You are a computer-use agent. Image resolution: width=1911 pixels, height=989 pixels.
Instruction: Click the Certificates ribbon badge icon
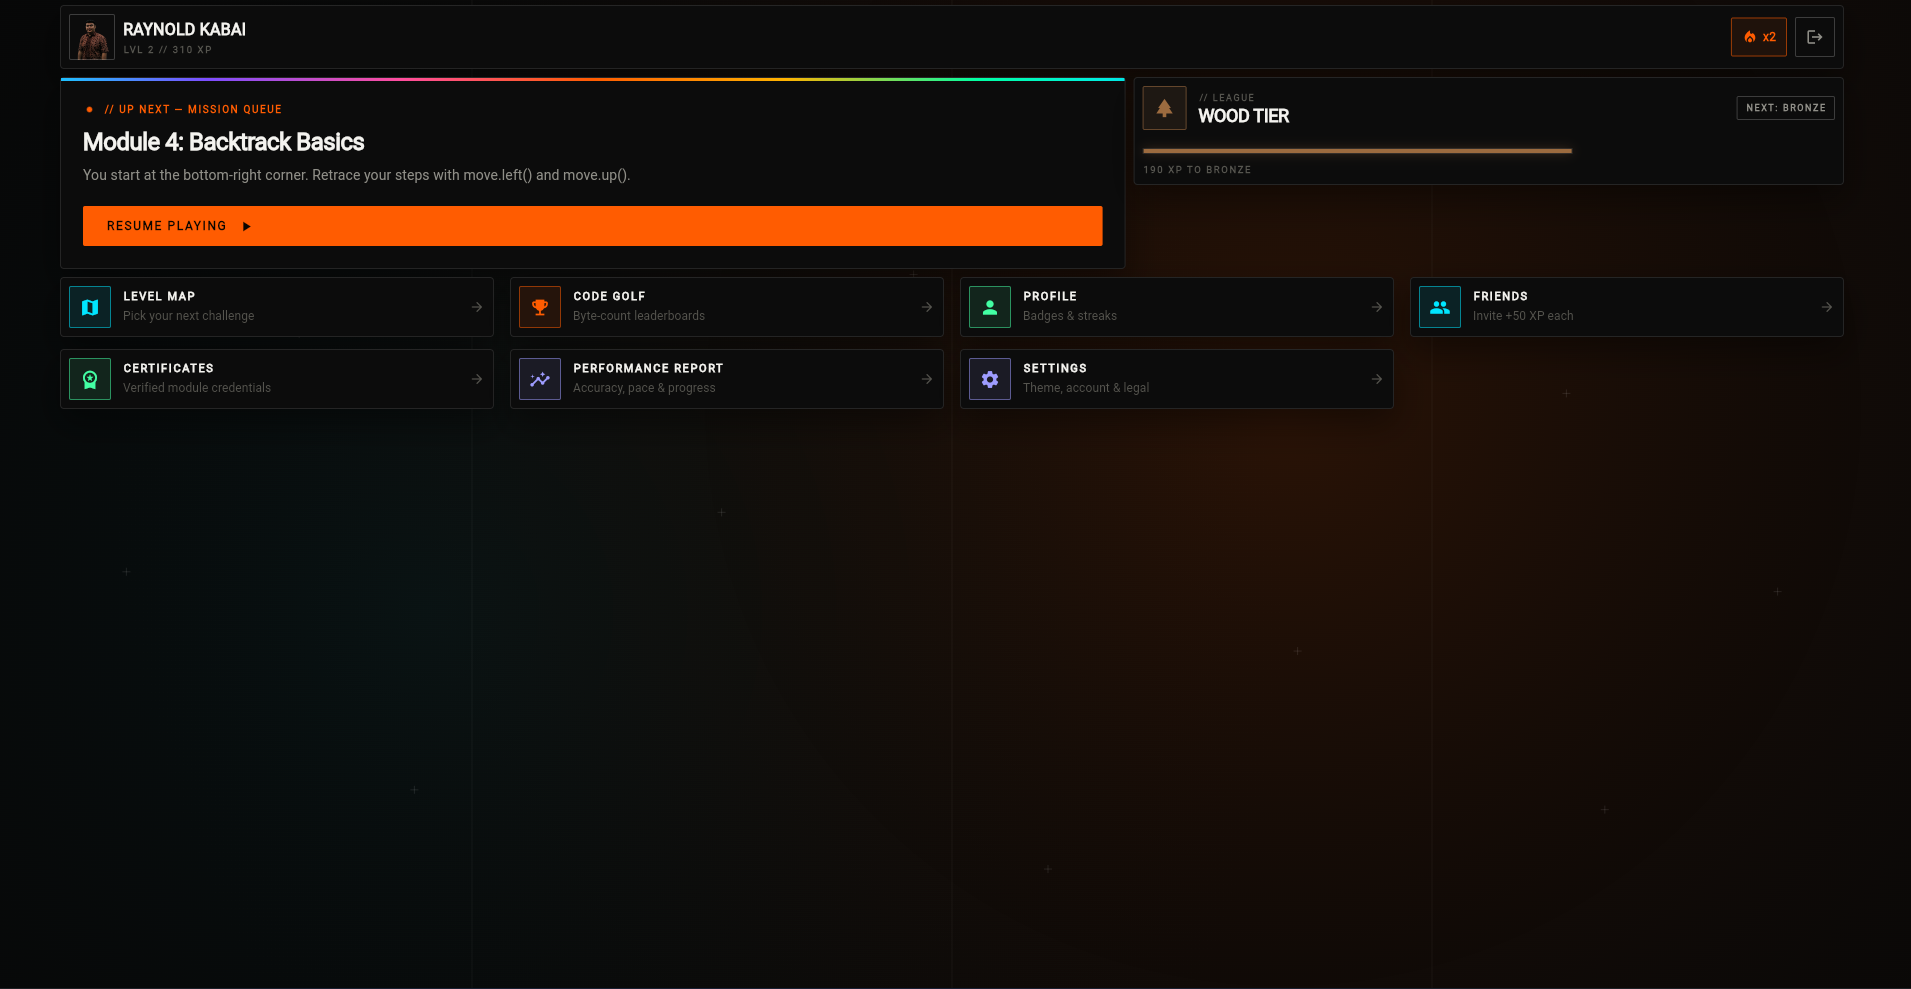90,379
